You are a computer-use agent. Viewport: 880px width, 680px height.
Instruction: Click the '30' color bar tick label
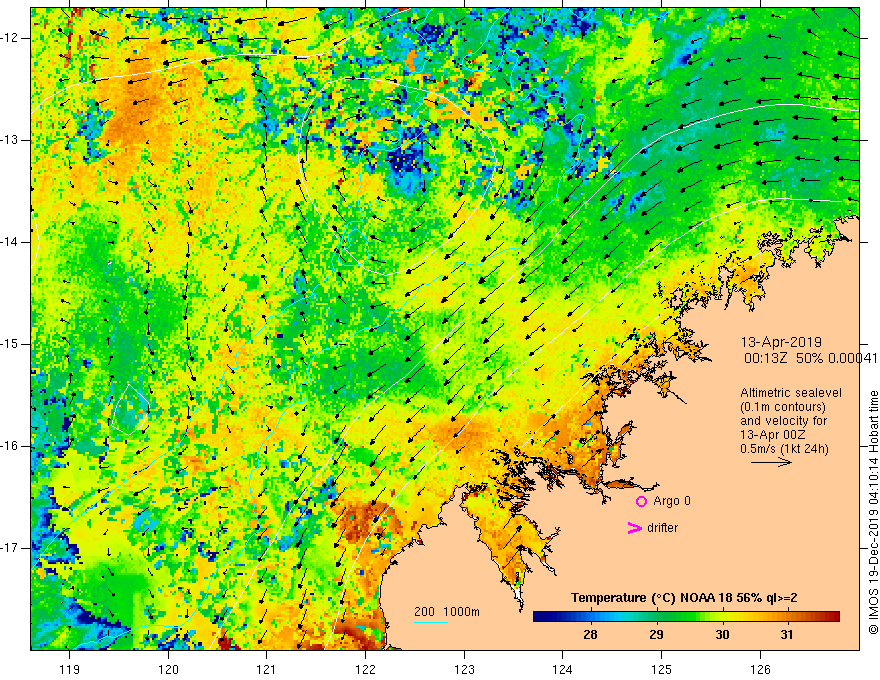(722, 635)
